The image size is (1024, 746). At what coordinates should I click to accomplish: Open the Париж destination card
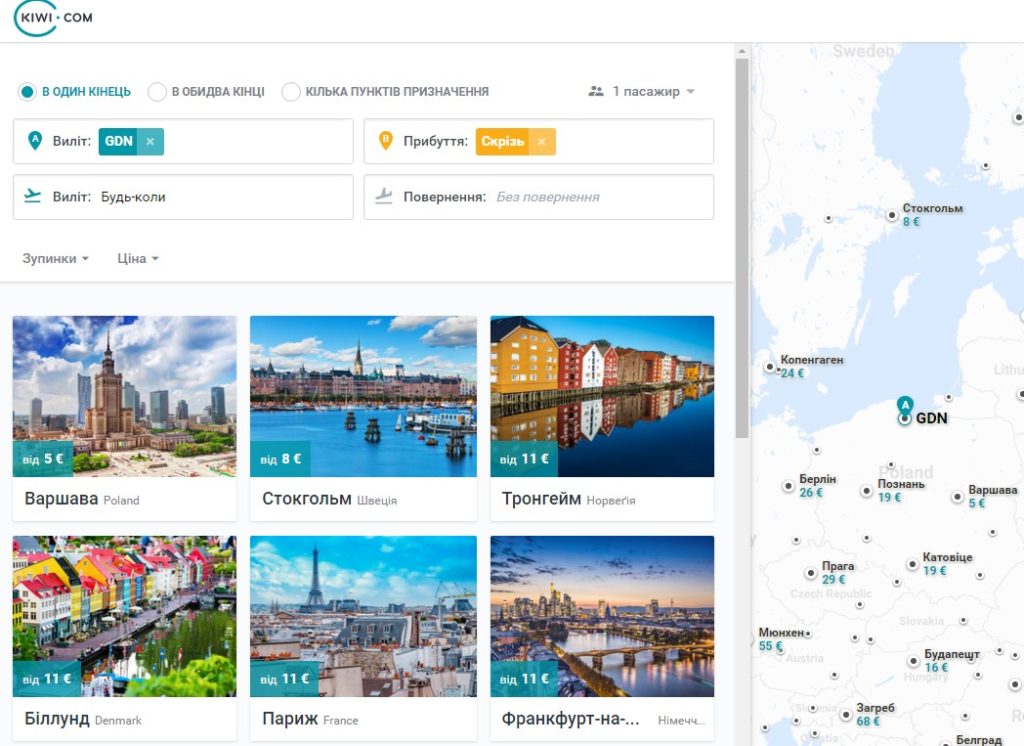pos(363,639)
